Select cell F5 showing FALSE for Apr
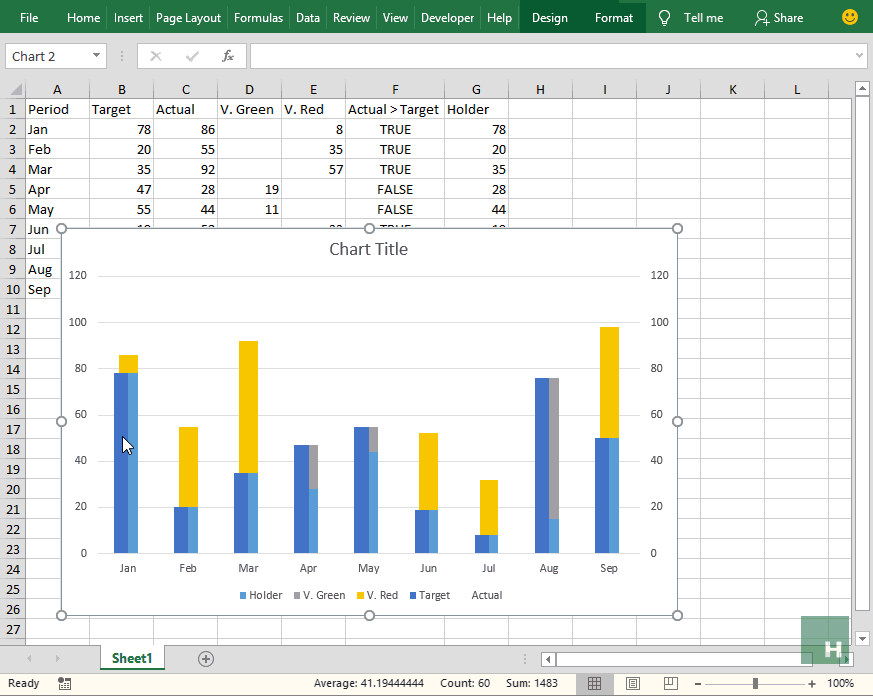 [395, 189]
